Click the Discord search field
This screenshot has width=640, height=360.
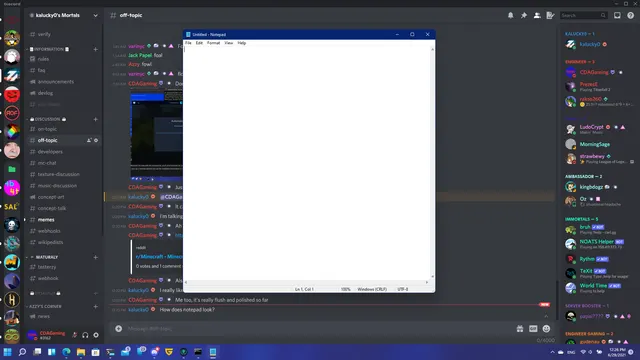583,15
